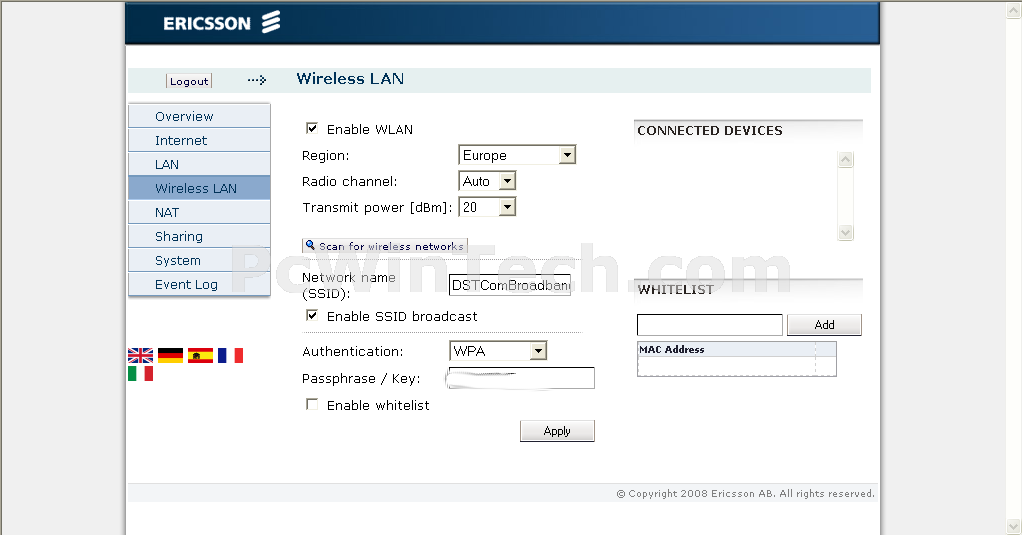Click the Network name SSID field
The image size is (1022, 535).
click(x=510, y=285)
